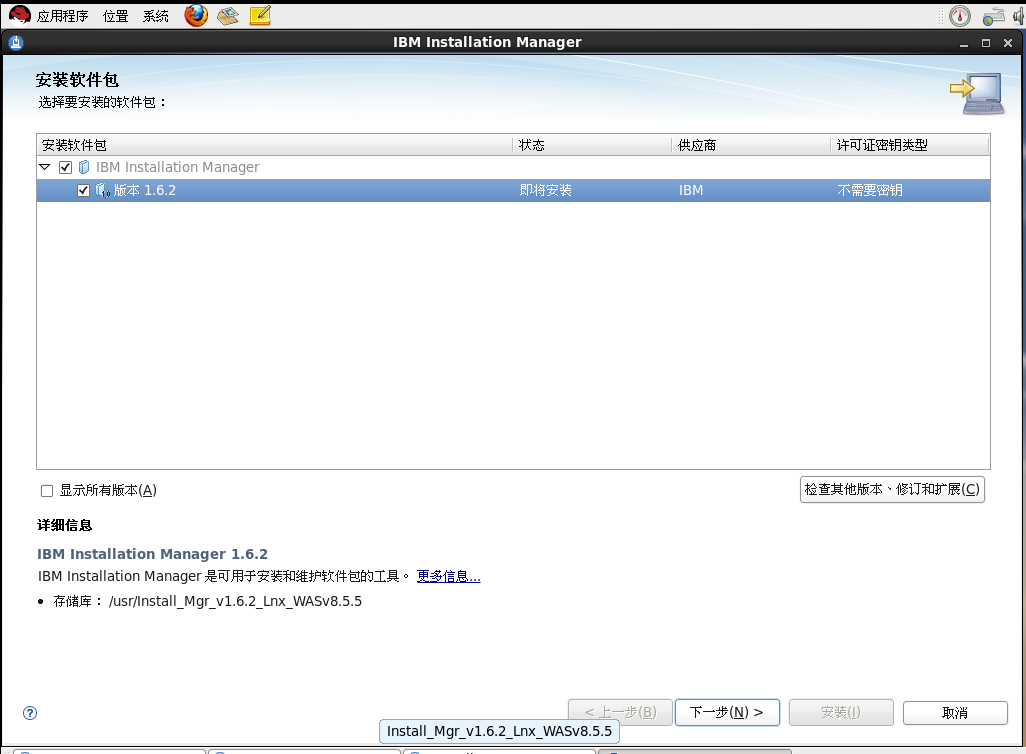Close the IBM Installation Manager window

pos(1008,43)
